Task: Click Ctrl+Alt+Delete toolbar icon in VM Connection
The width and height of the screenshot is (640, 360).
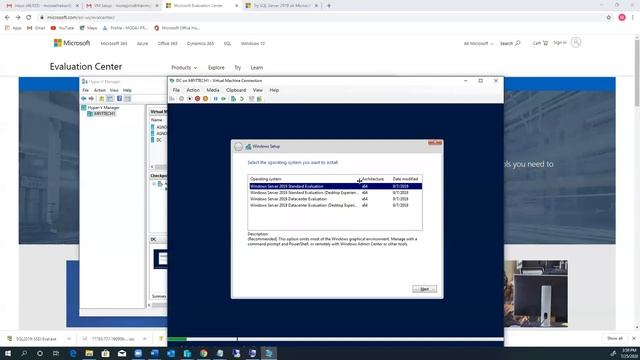Action: click(172, 99)
